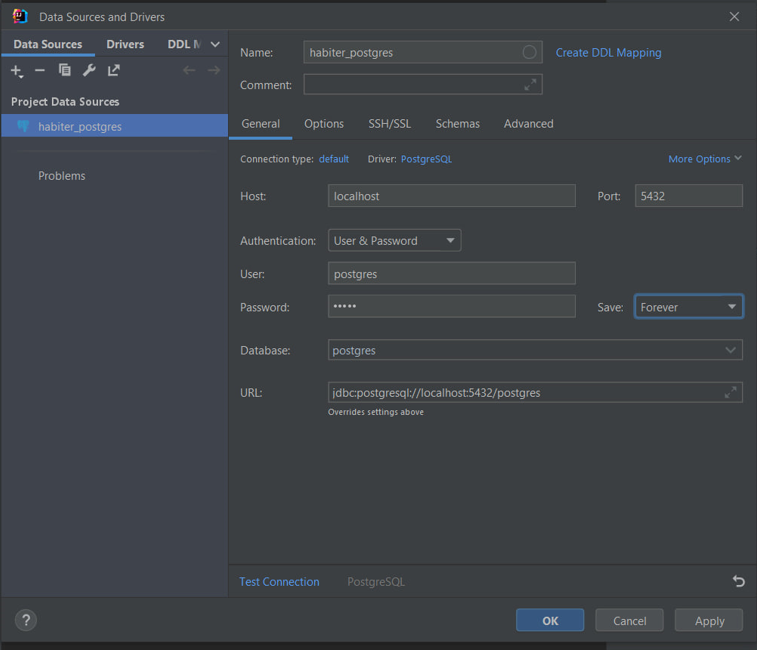The width and height of the screenshot is (757, 650).
Task: Duplicate the selected data source
Action: [65, 71]
